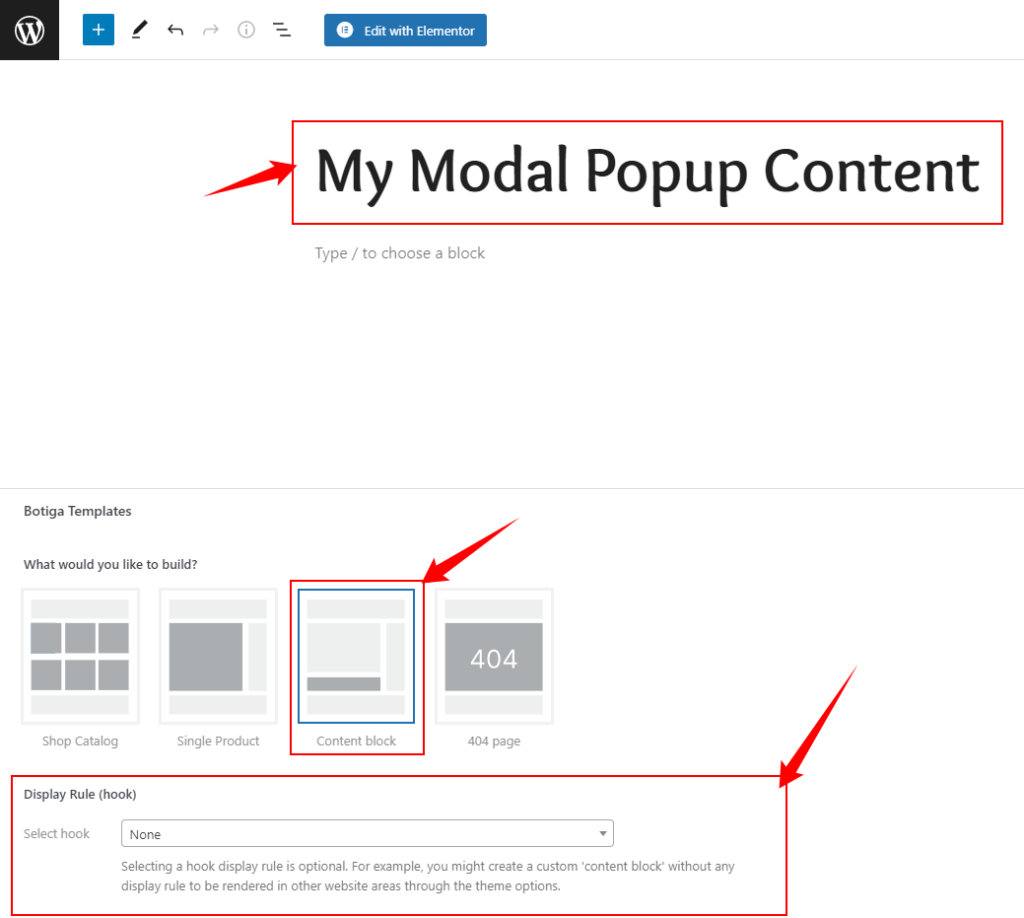Viewport: 1024px width, 918px height.
Task: Click the Redo arrow
Action: 210,30
